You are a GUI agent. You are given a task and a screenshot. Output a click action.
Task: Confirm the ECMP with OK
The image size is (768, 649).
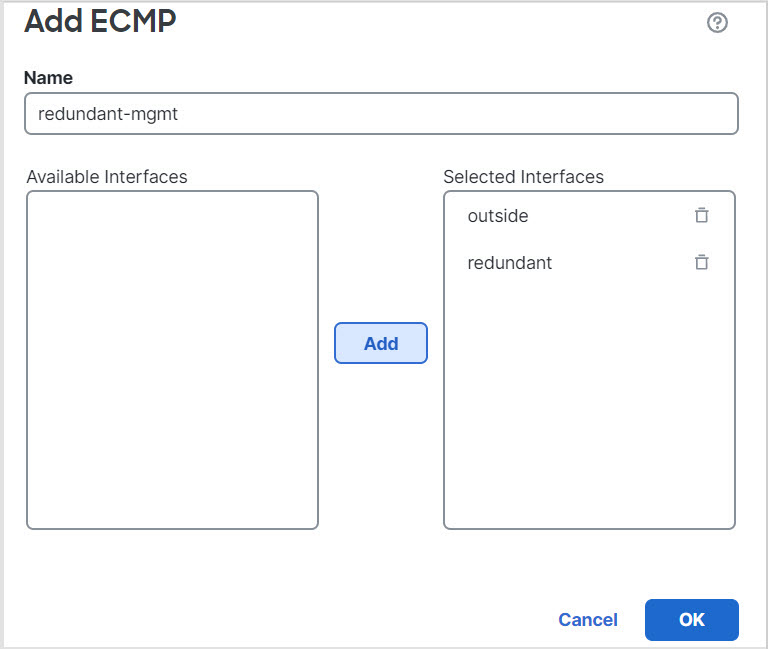(x=691, y=620)
